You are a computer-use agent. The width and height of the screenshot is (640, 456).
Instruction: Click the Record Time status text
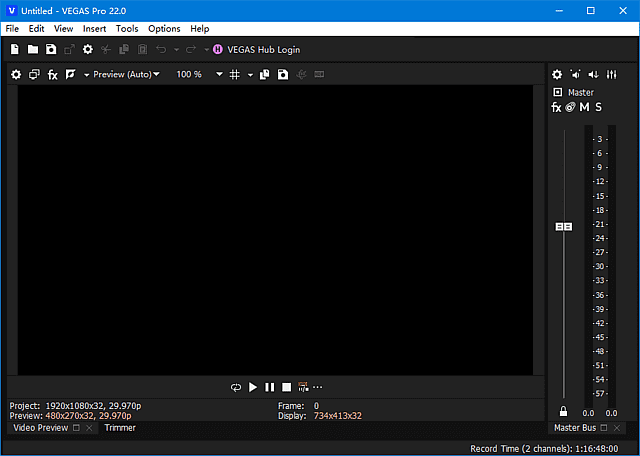tap(544, 449)
